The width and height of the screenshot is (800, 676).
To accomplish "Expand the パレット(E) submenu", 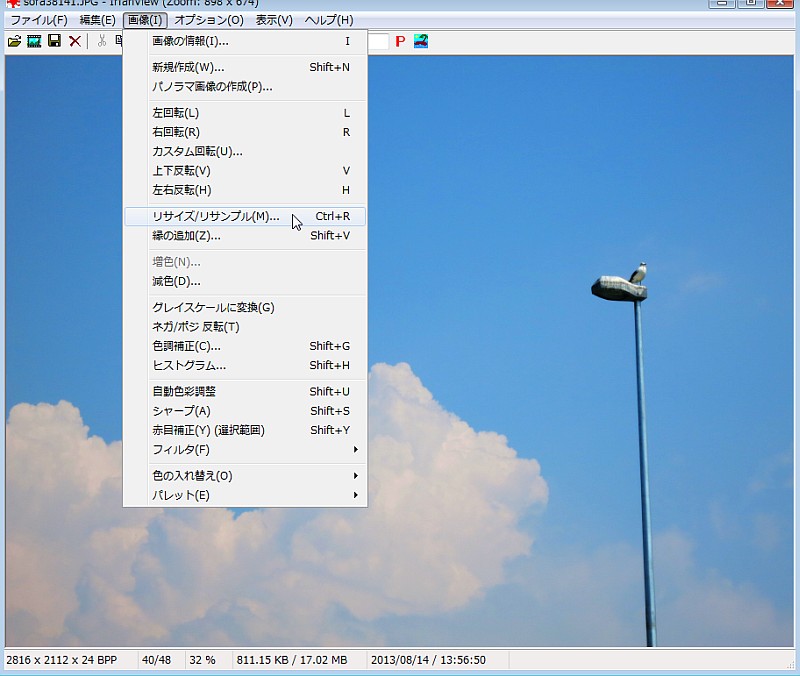I will pos(245,495).
